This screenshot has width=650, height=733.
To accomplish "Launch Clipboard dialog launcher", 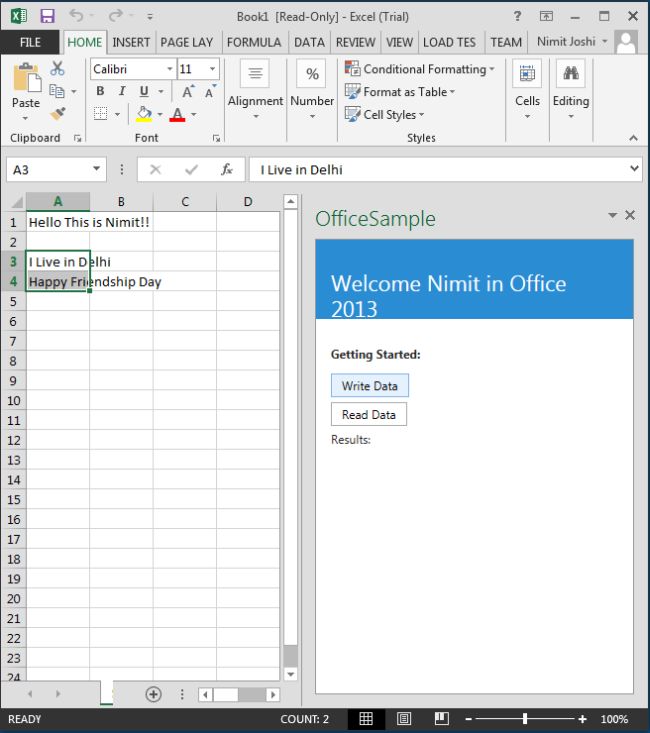I will [78, 138].
